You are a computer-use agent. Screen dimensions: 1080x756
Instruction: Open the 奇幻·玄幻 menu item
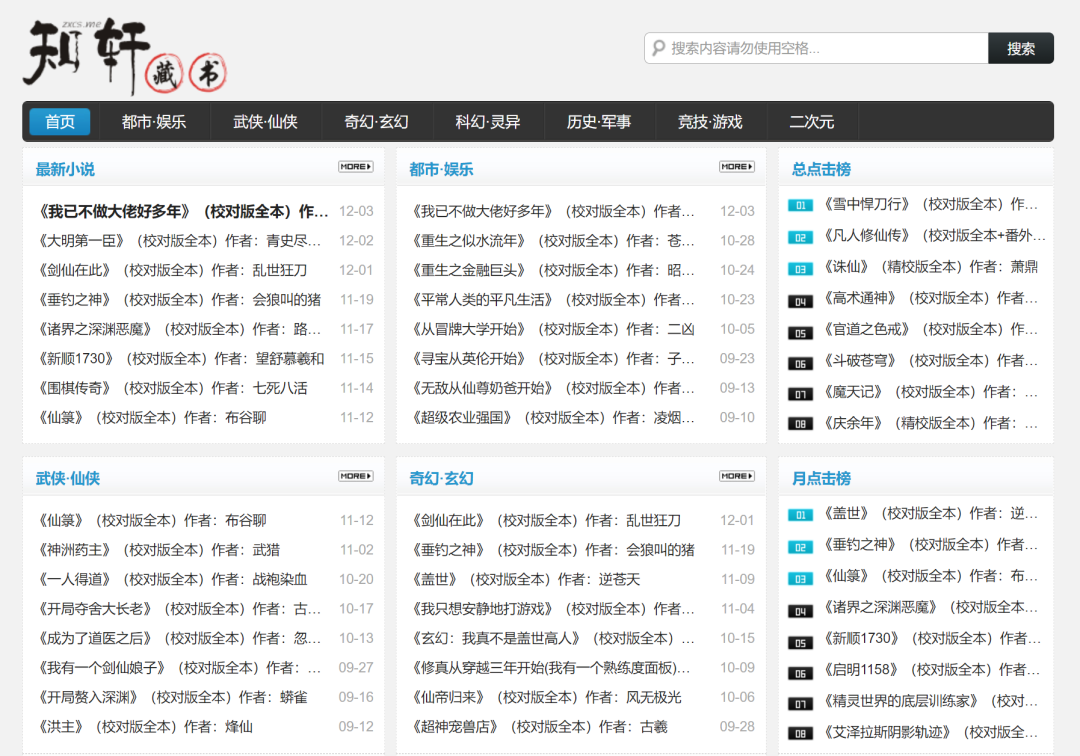click(376, 122)
